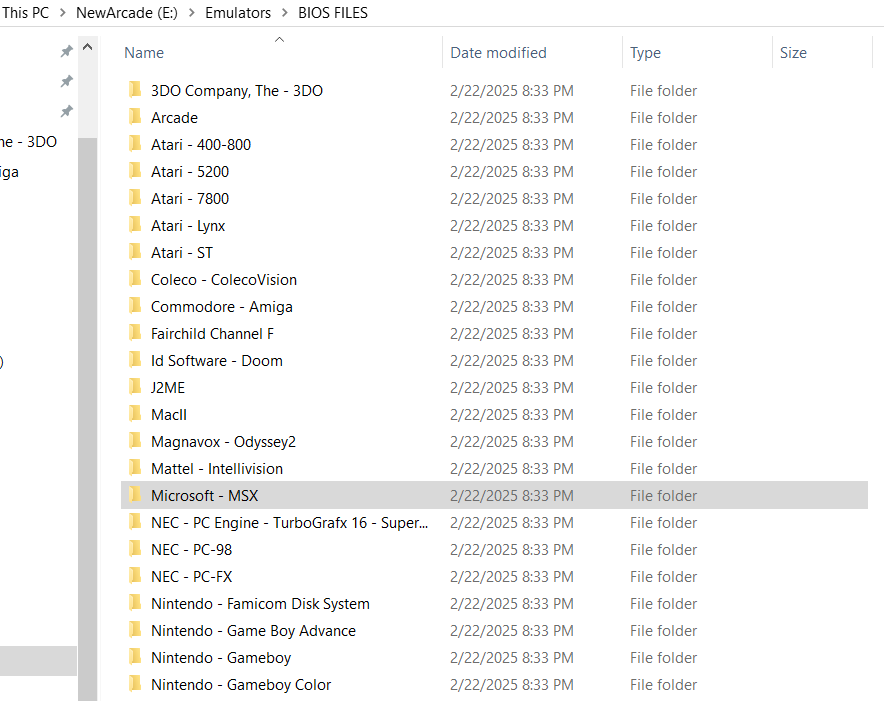The height and width of the screenshot is (701, 884).
Task: Go to This PC in the address bar
Action: point(25,12)
